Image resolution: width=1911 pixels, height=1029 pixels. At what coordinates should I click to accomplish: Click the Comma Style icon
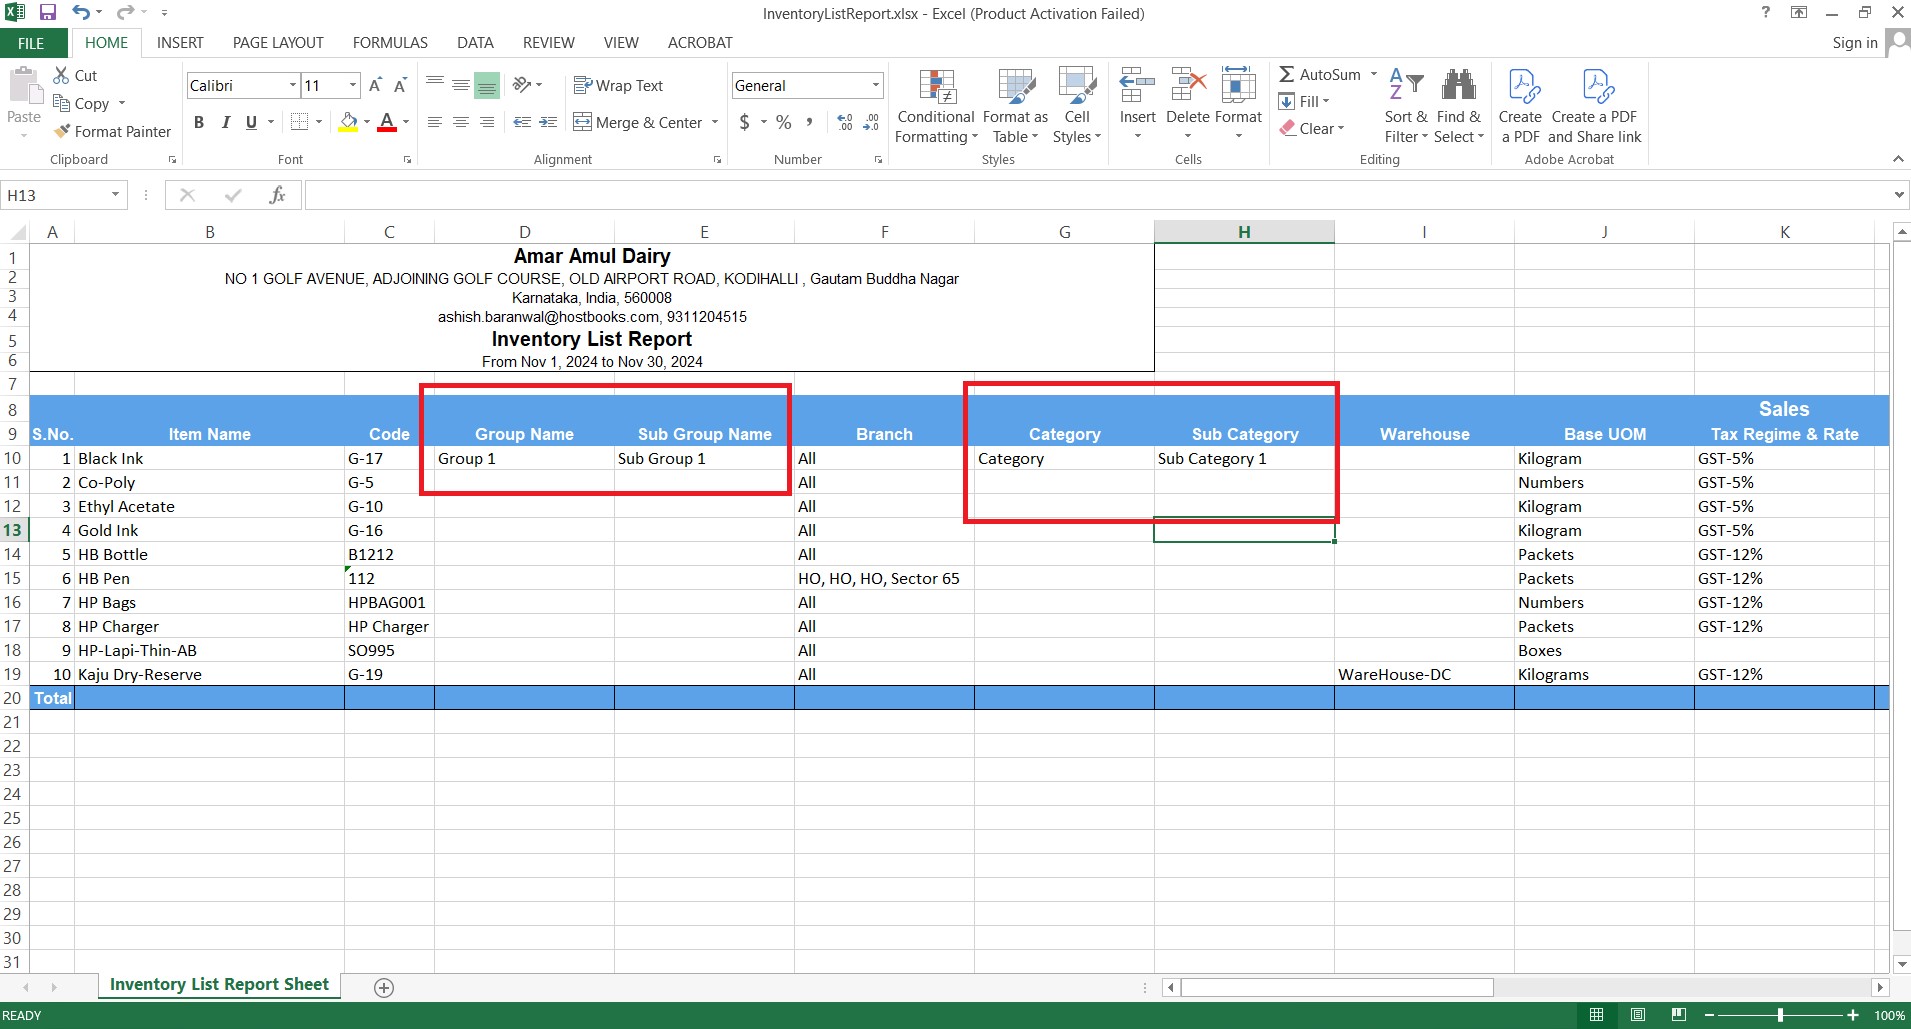pyautogui.click(x=809, y=122)
